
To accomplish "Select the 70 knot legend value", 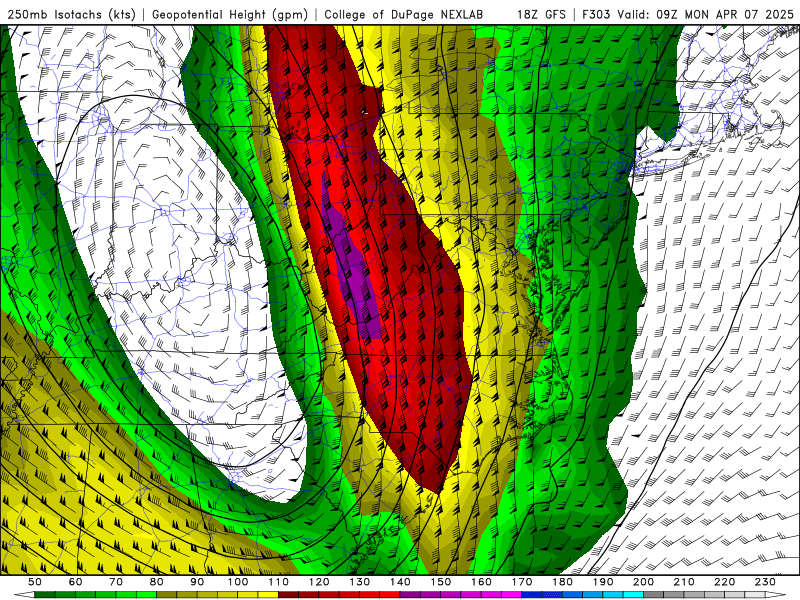I will 116,582.
